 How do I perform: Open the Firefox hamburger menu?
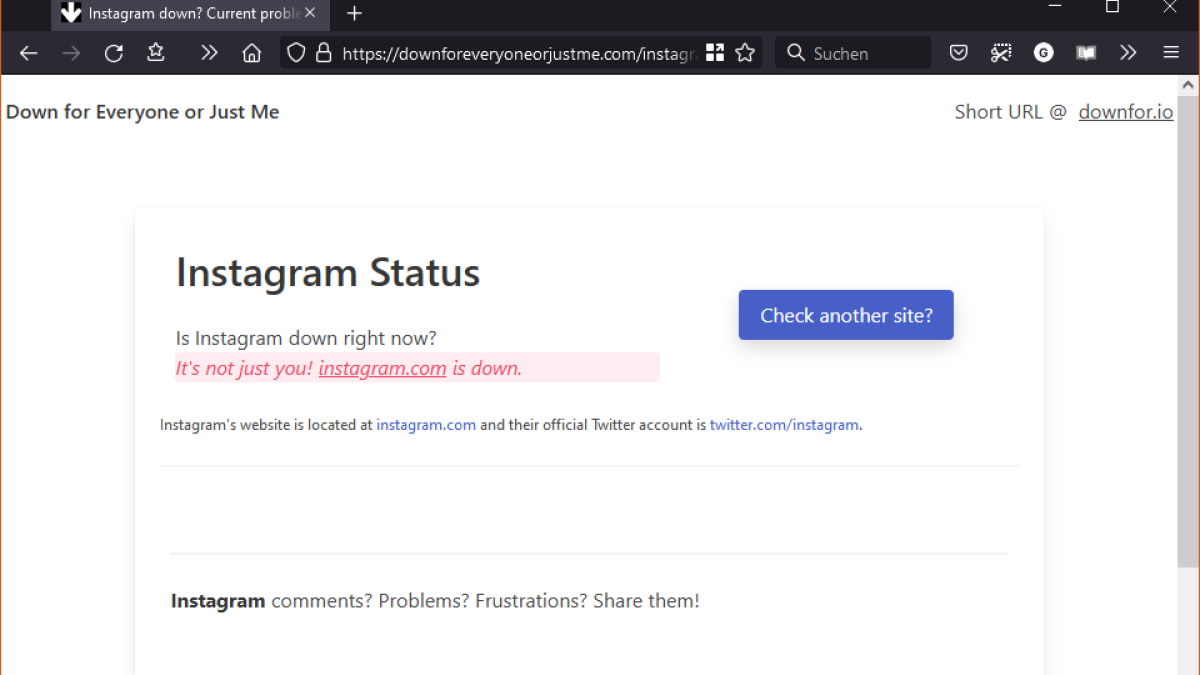click(1171, 53)
